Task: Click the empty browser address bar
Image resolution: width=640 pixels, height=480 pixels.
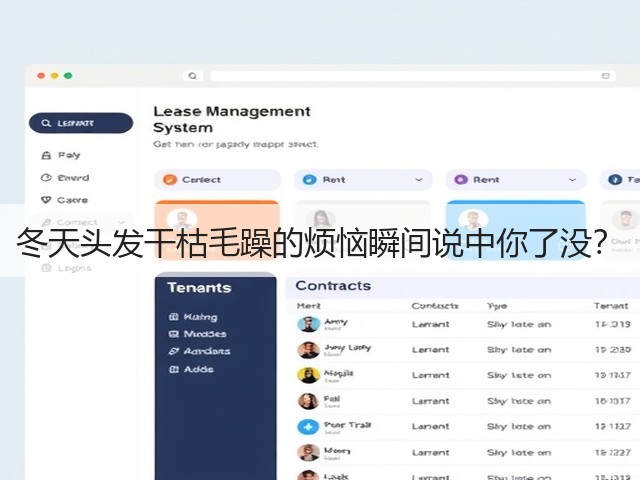Action: (413, 76)
